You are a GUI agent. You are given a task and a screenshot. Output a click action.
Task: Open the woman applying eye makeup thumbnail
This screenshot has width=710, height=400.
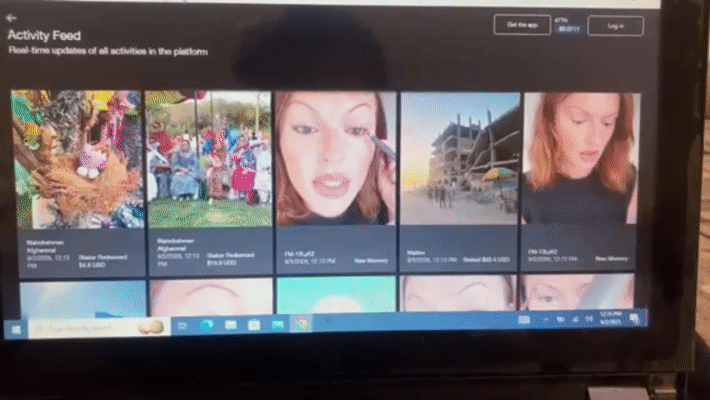pyautogui.click(x=336, y=159)
